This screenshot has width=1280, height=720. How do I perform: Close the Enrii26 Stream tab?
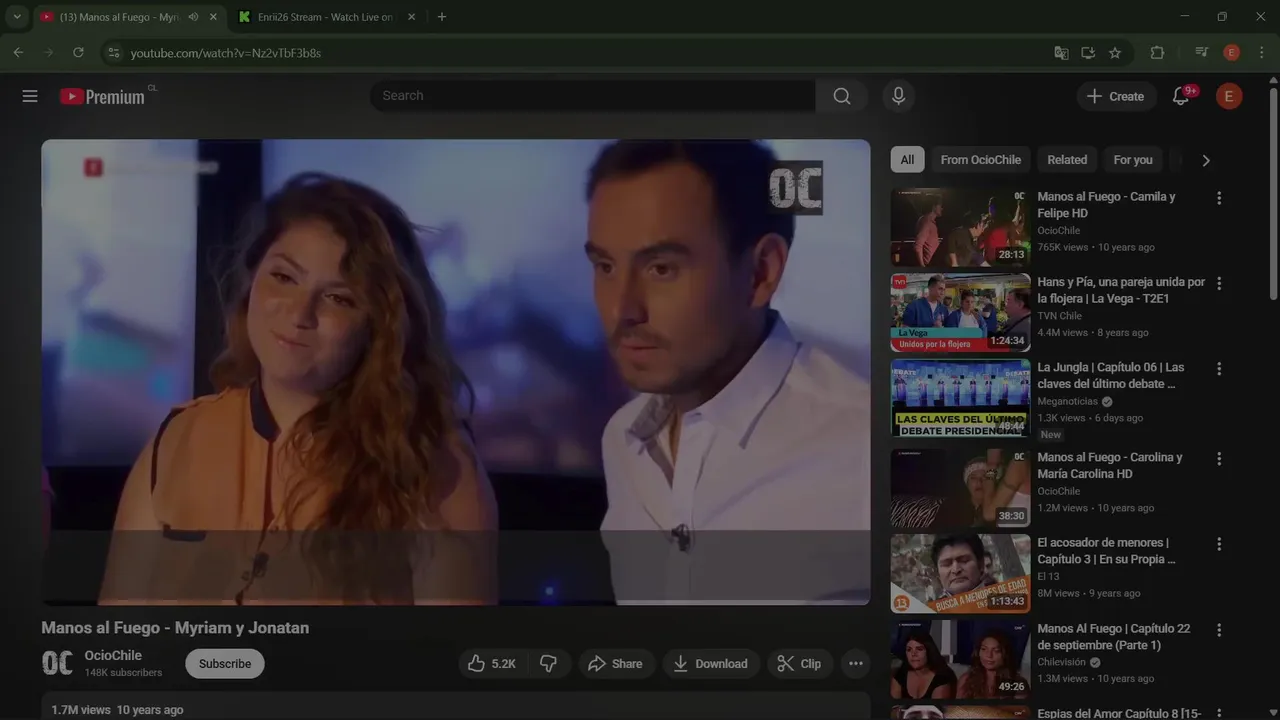coord(411,17)
